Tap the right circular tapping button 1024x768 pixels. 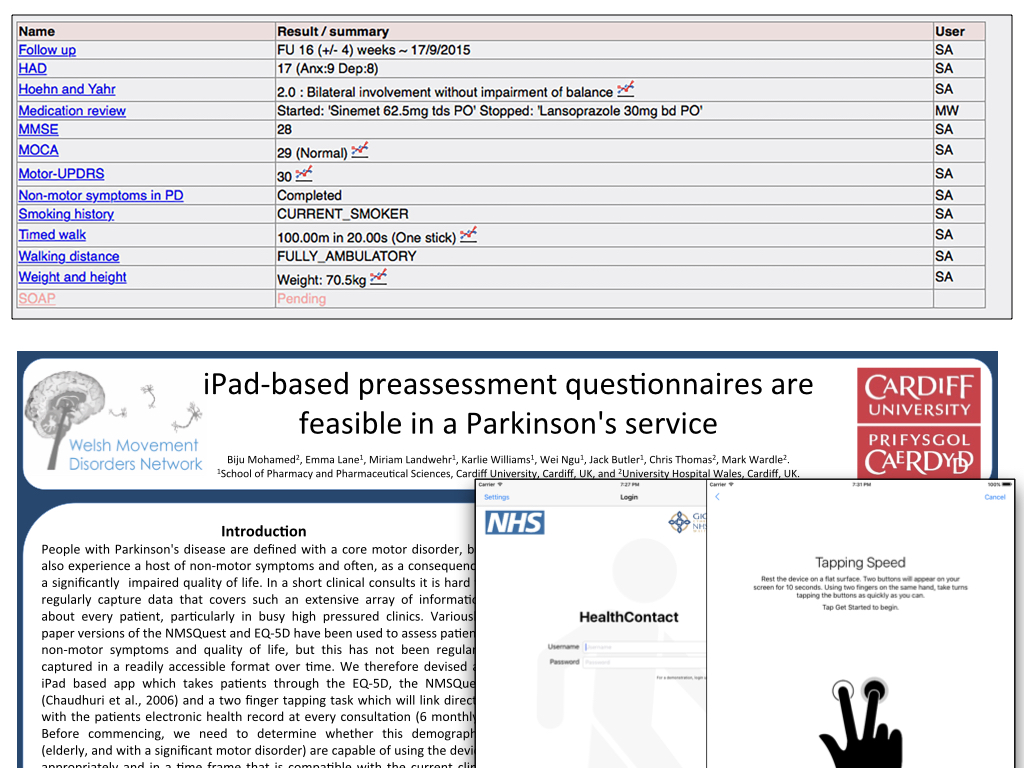point(875,691)
